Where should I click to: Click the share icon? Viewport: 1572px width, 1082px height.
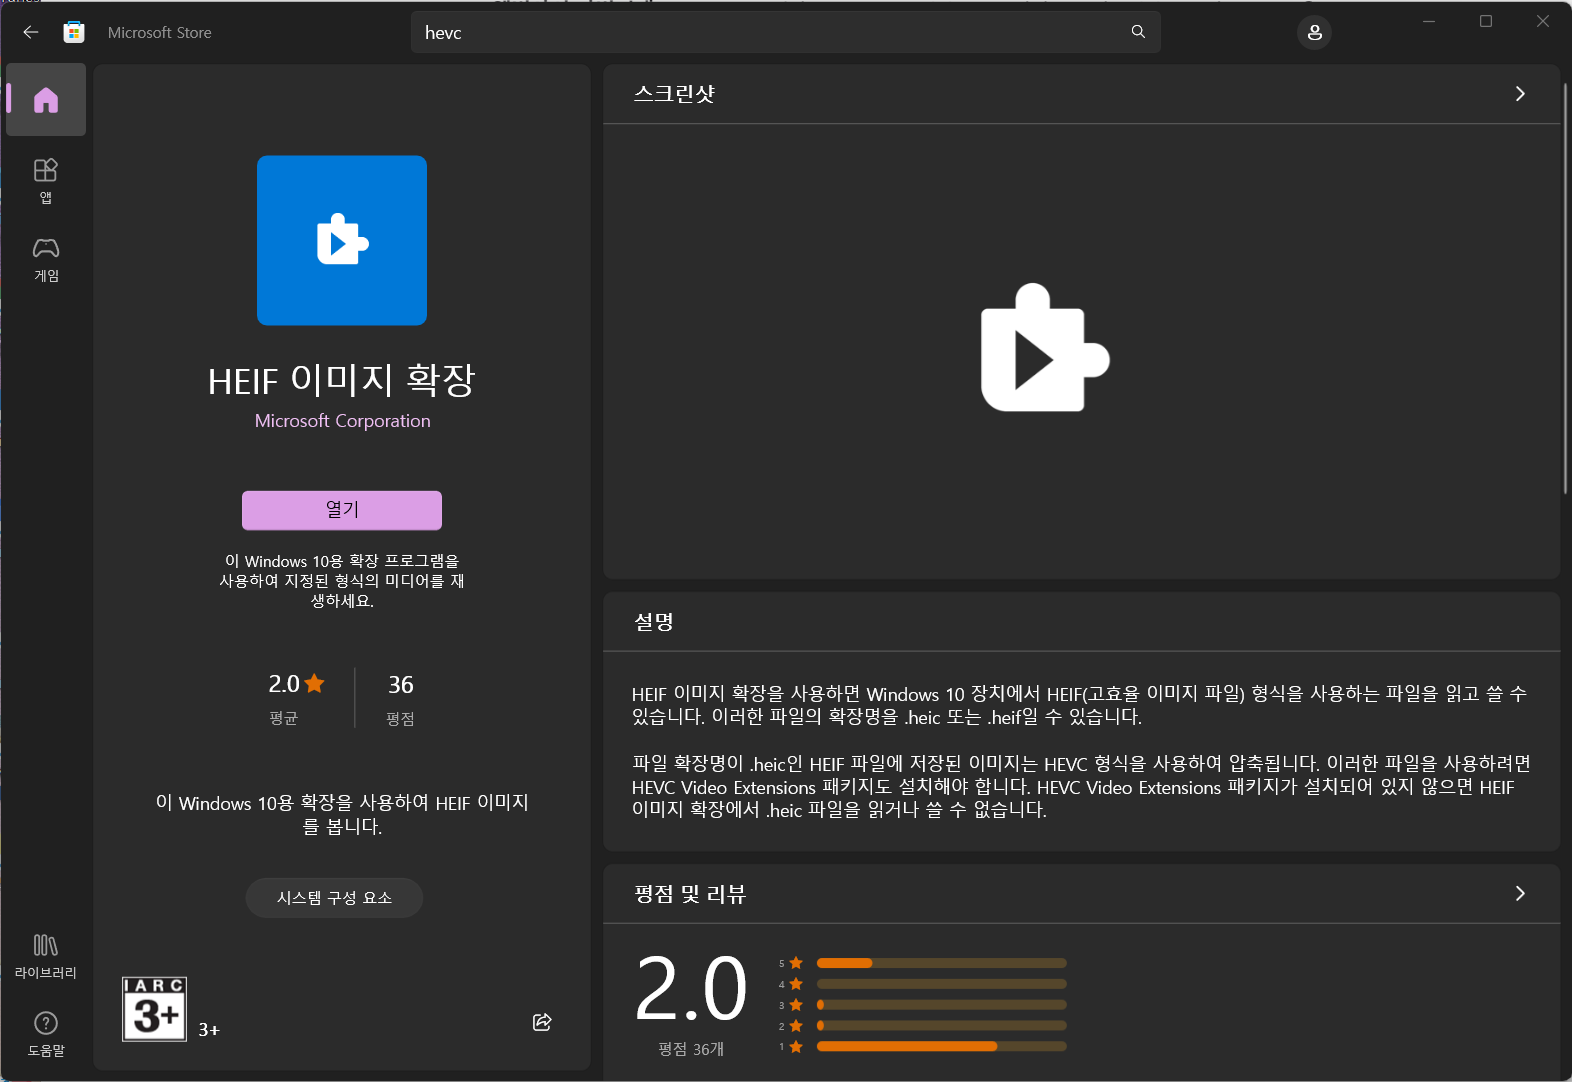pos(542,1022)
